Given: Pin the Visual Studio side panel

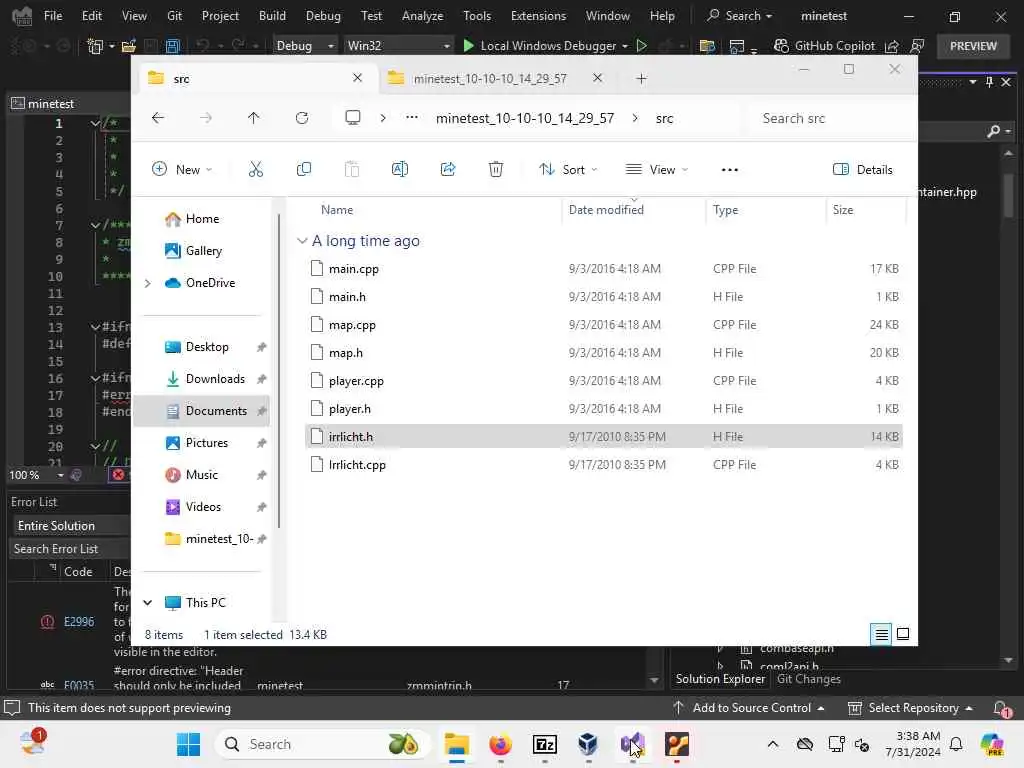Looking at the screenshot, I should tap(989, 82).
